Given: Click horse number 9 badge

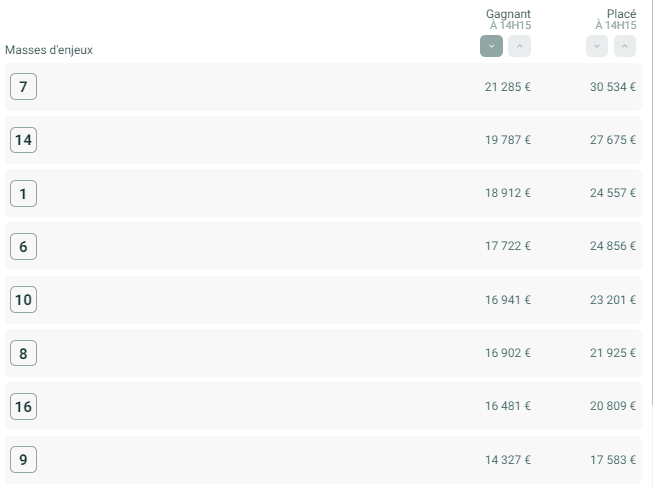Looking at the screenshot, I should click(23, 460).
